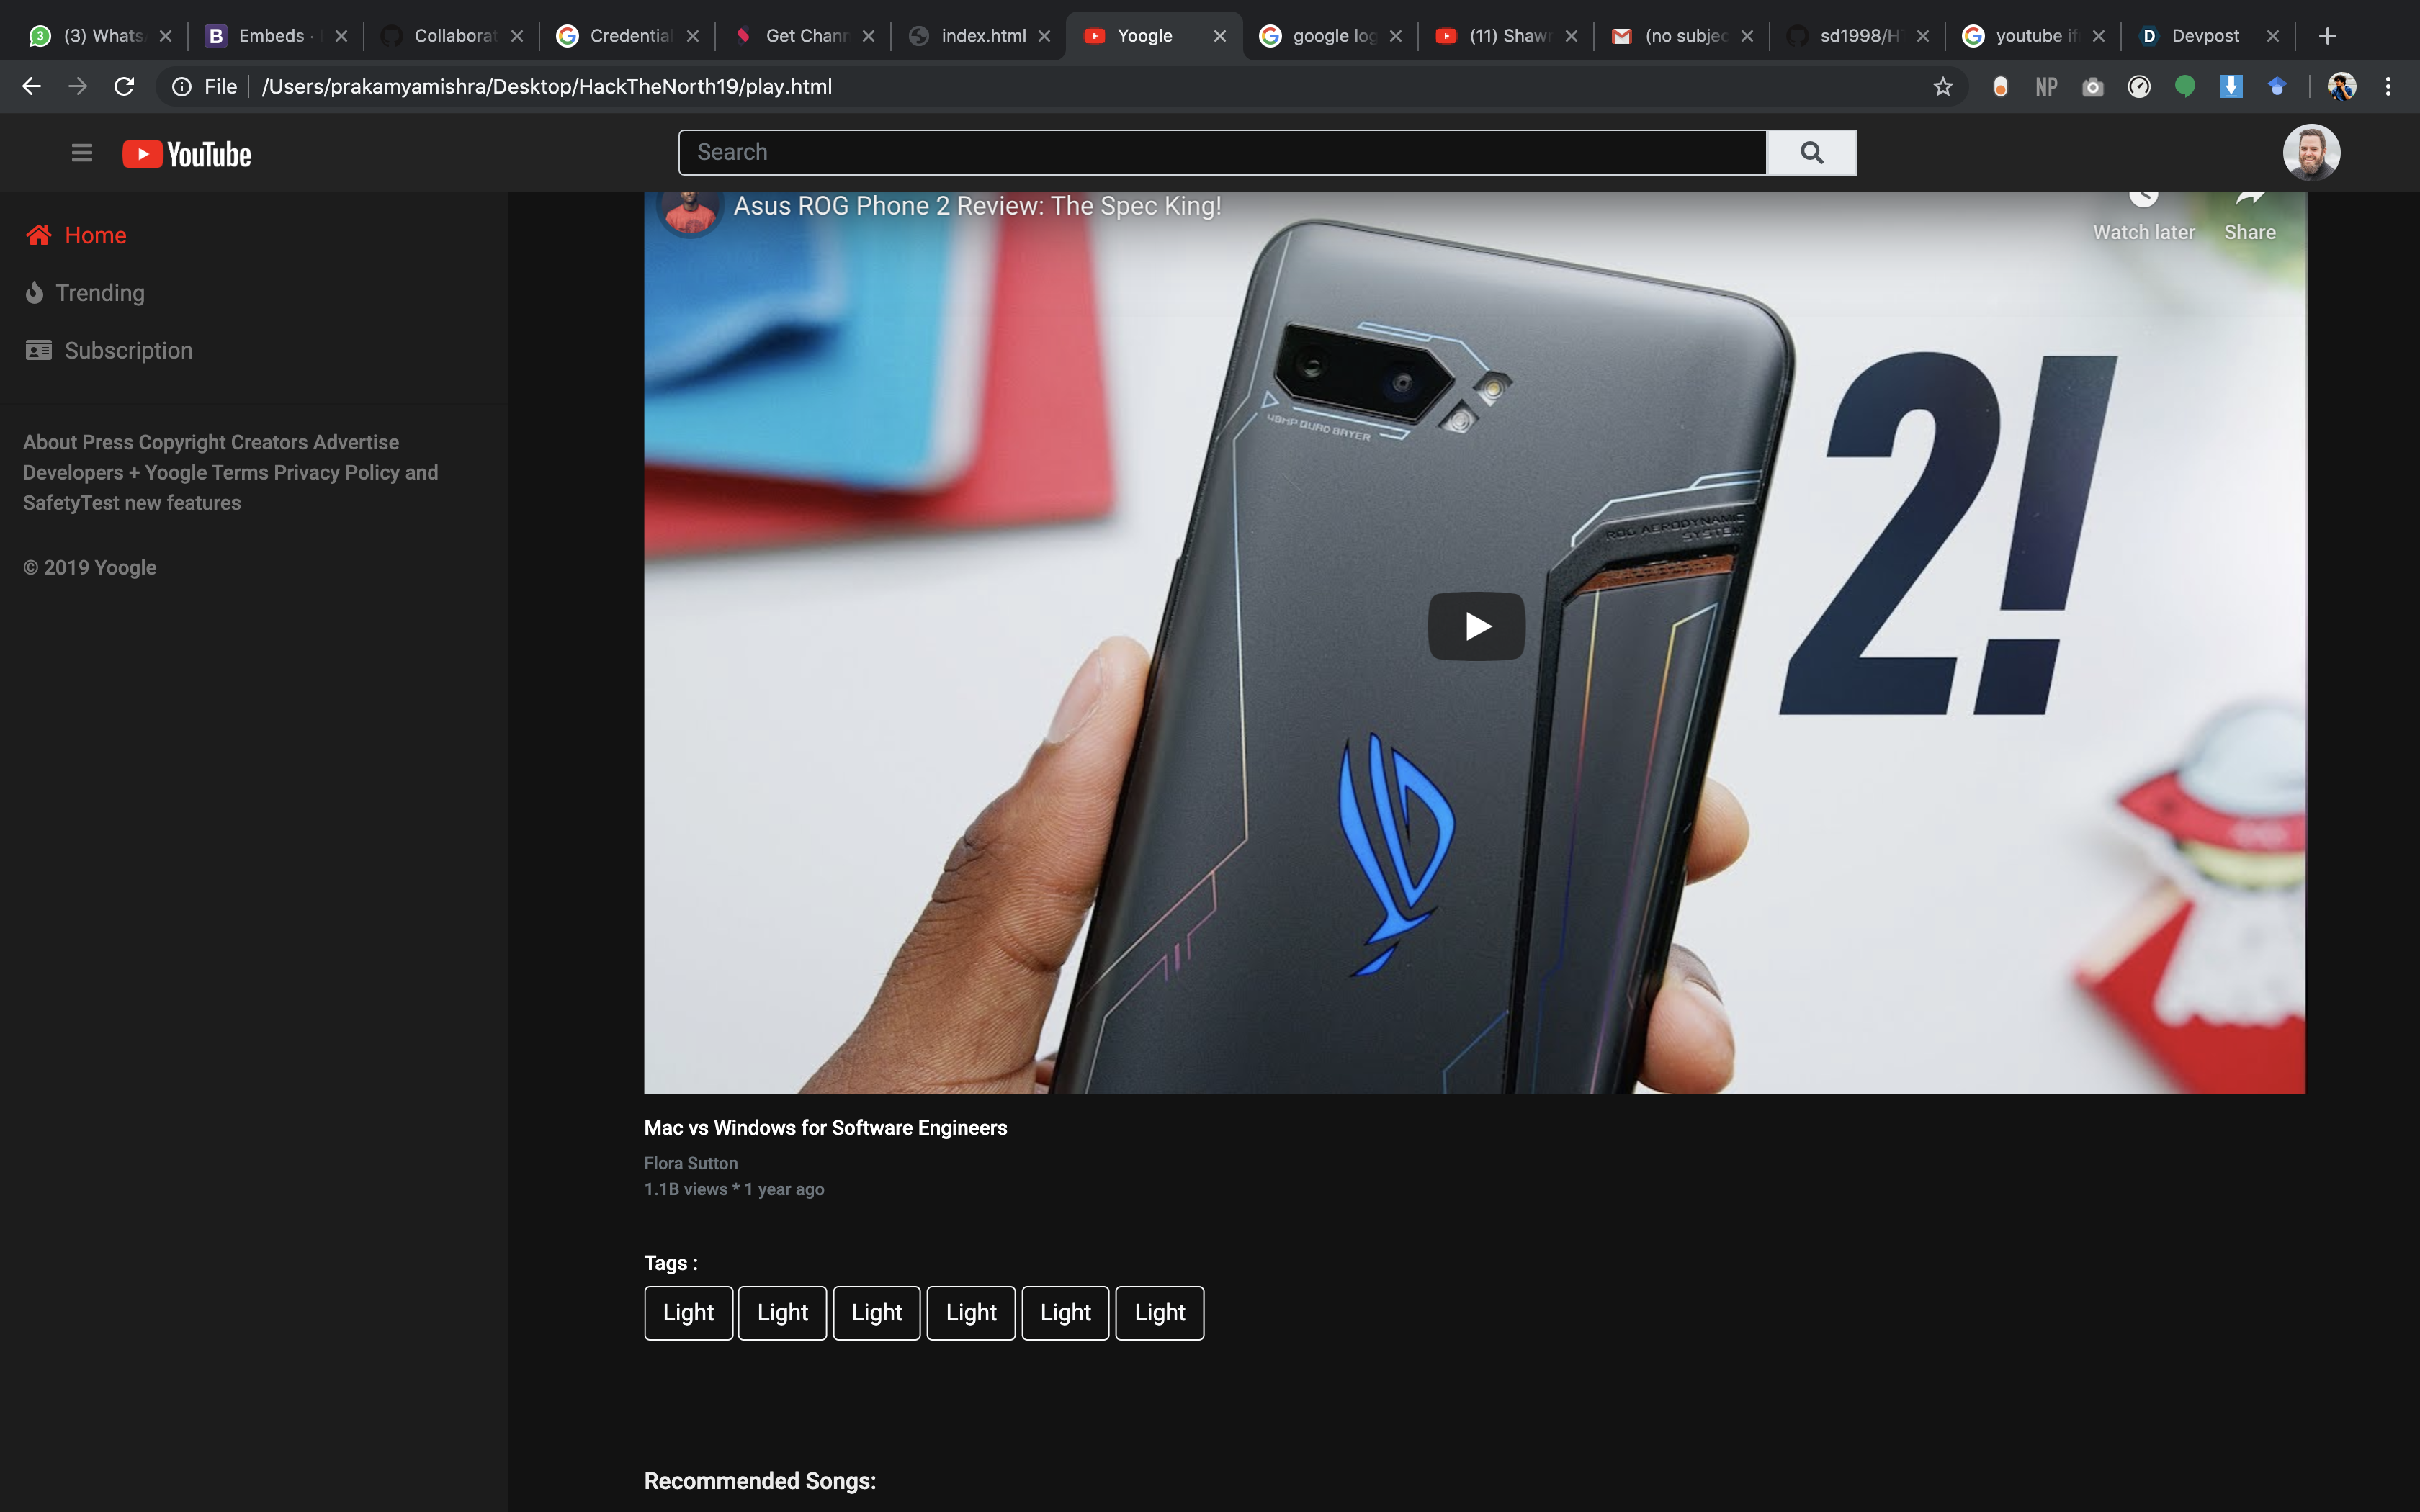Switch to the index.html tab
The width and height of the screenshot is (2420, 1512).
[x=982, y=36]
